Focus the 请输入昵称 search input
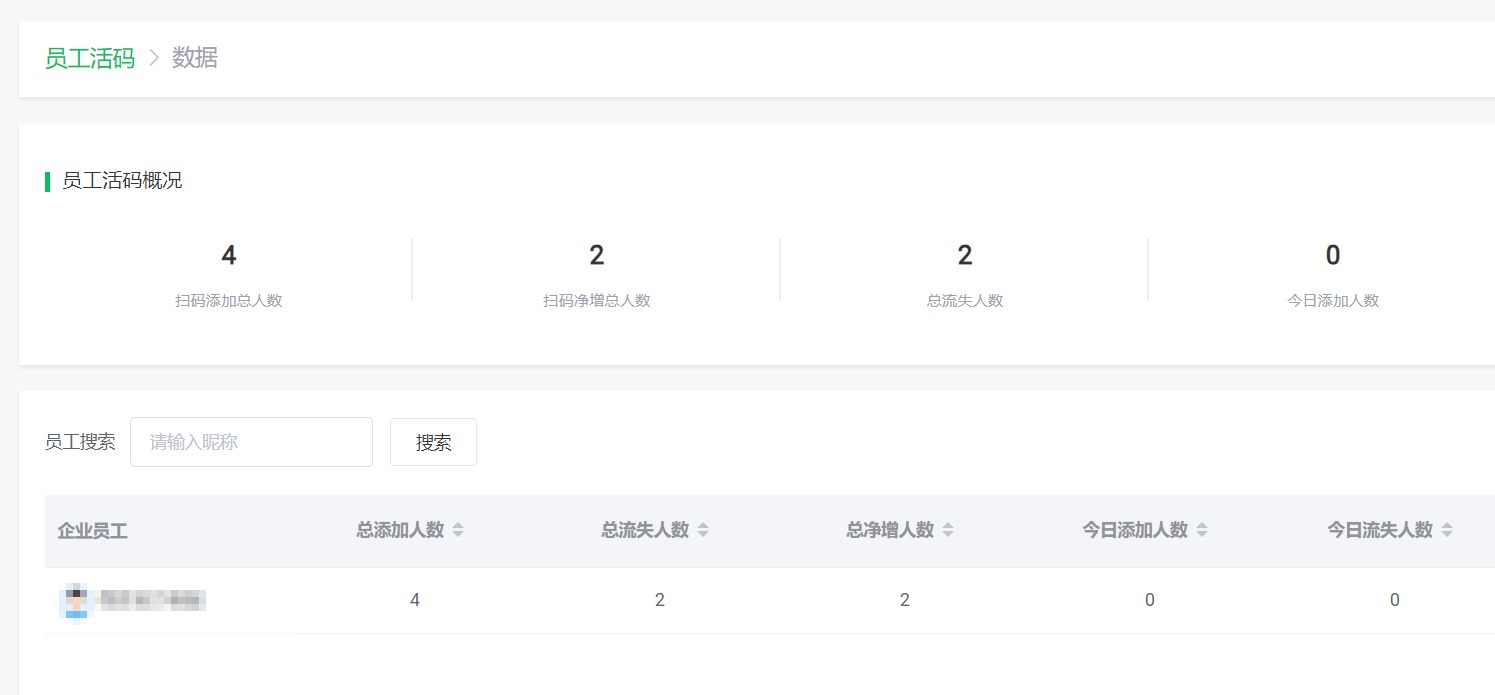This screenshot has height=695, width=1495. tap(251, 442)
